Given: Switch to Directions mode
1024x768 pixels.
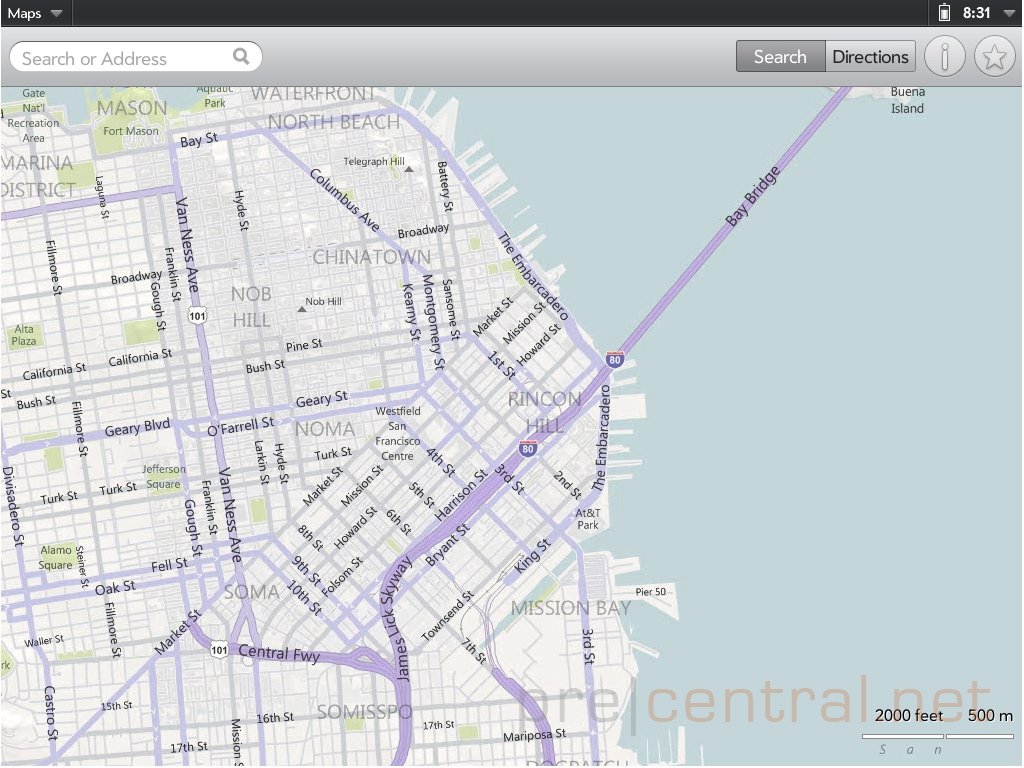Looking at the screenshot, I should 870,57.
